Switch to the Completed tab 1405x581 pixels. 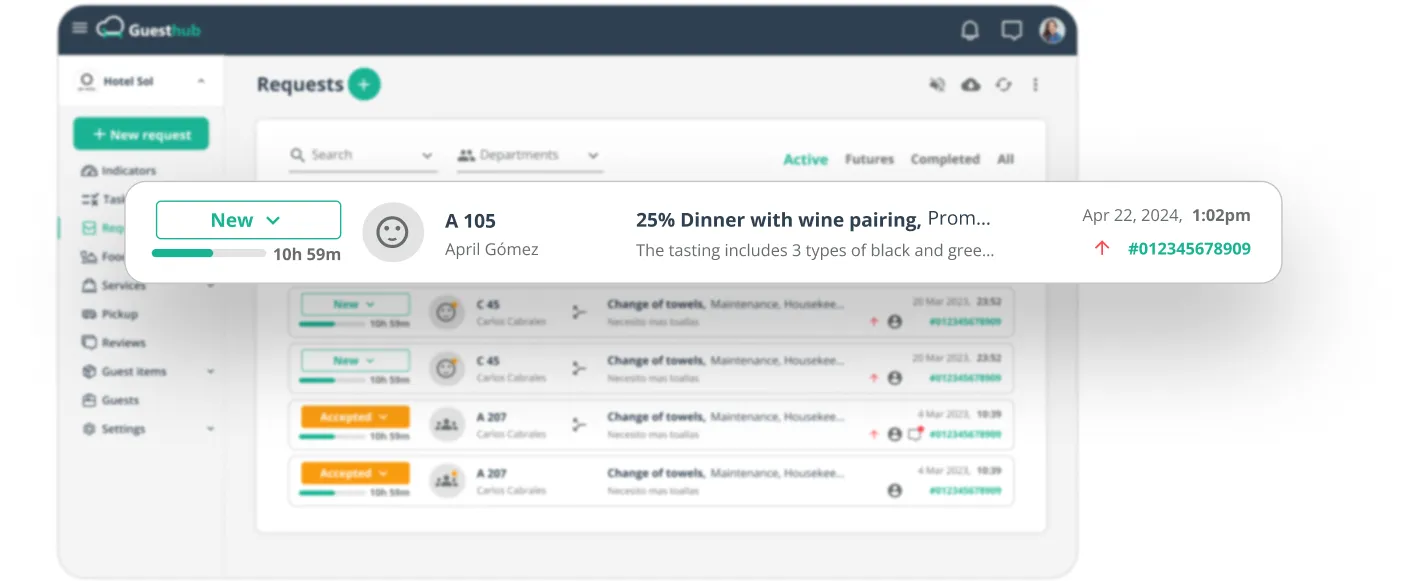pyautogui.click(x=944, y=159)
